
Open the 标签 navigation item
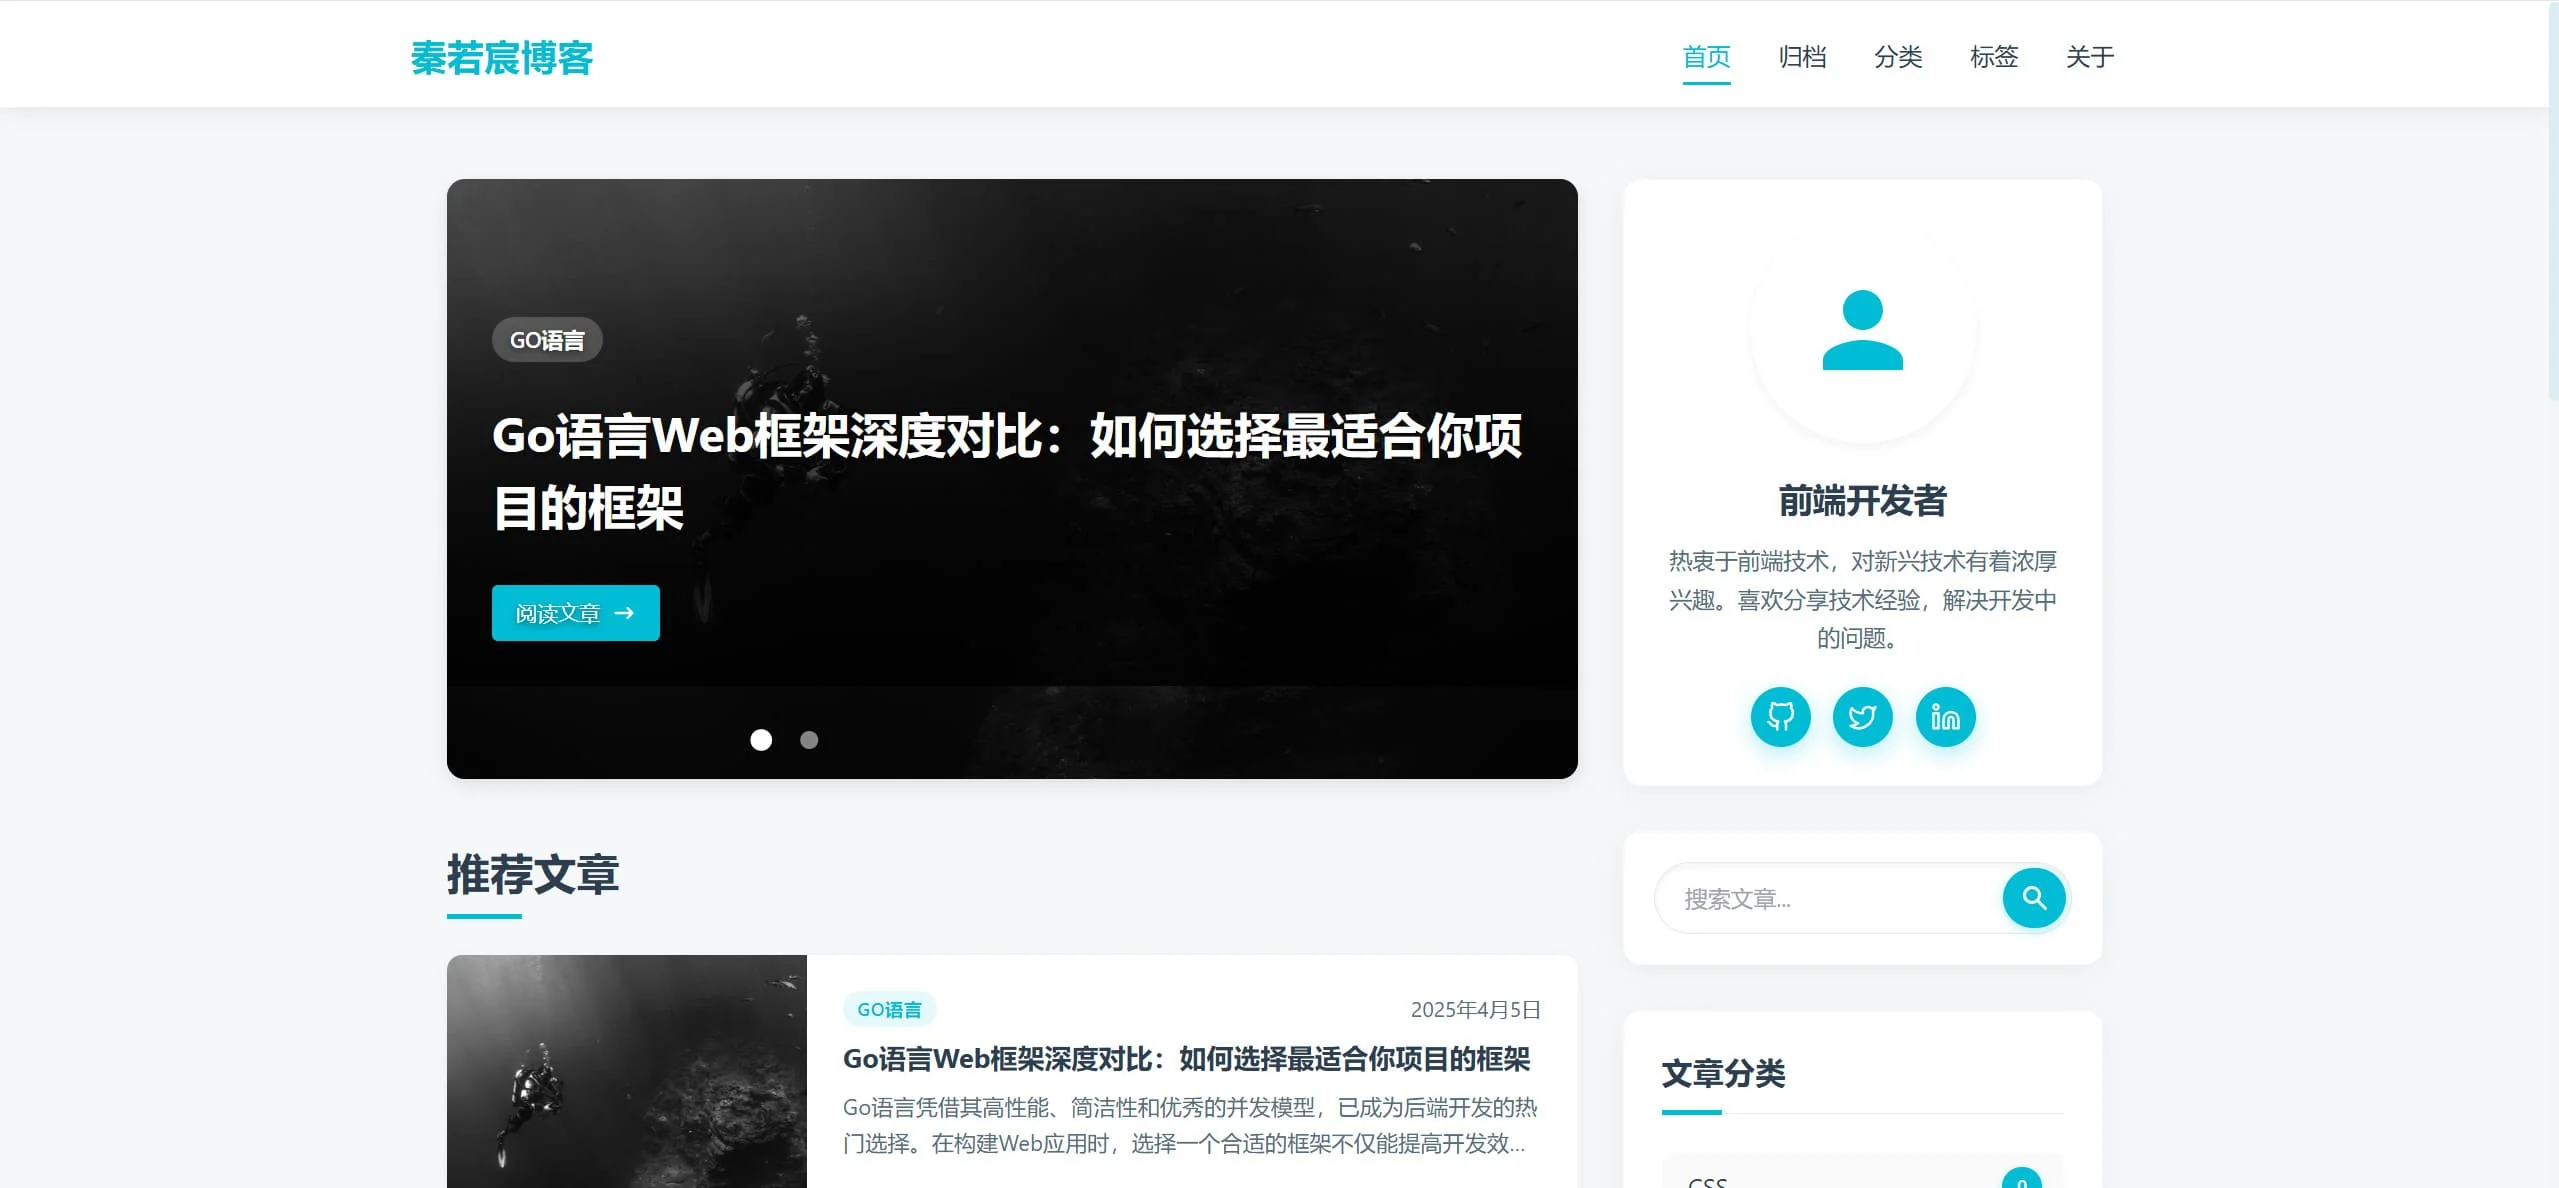(x=1993, y=57)
